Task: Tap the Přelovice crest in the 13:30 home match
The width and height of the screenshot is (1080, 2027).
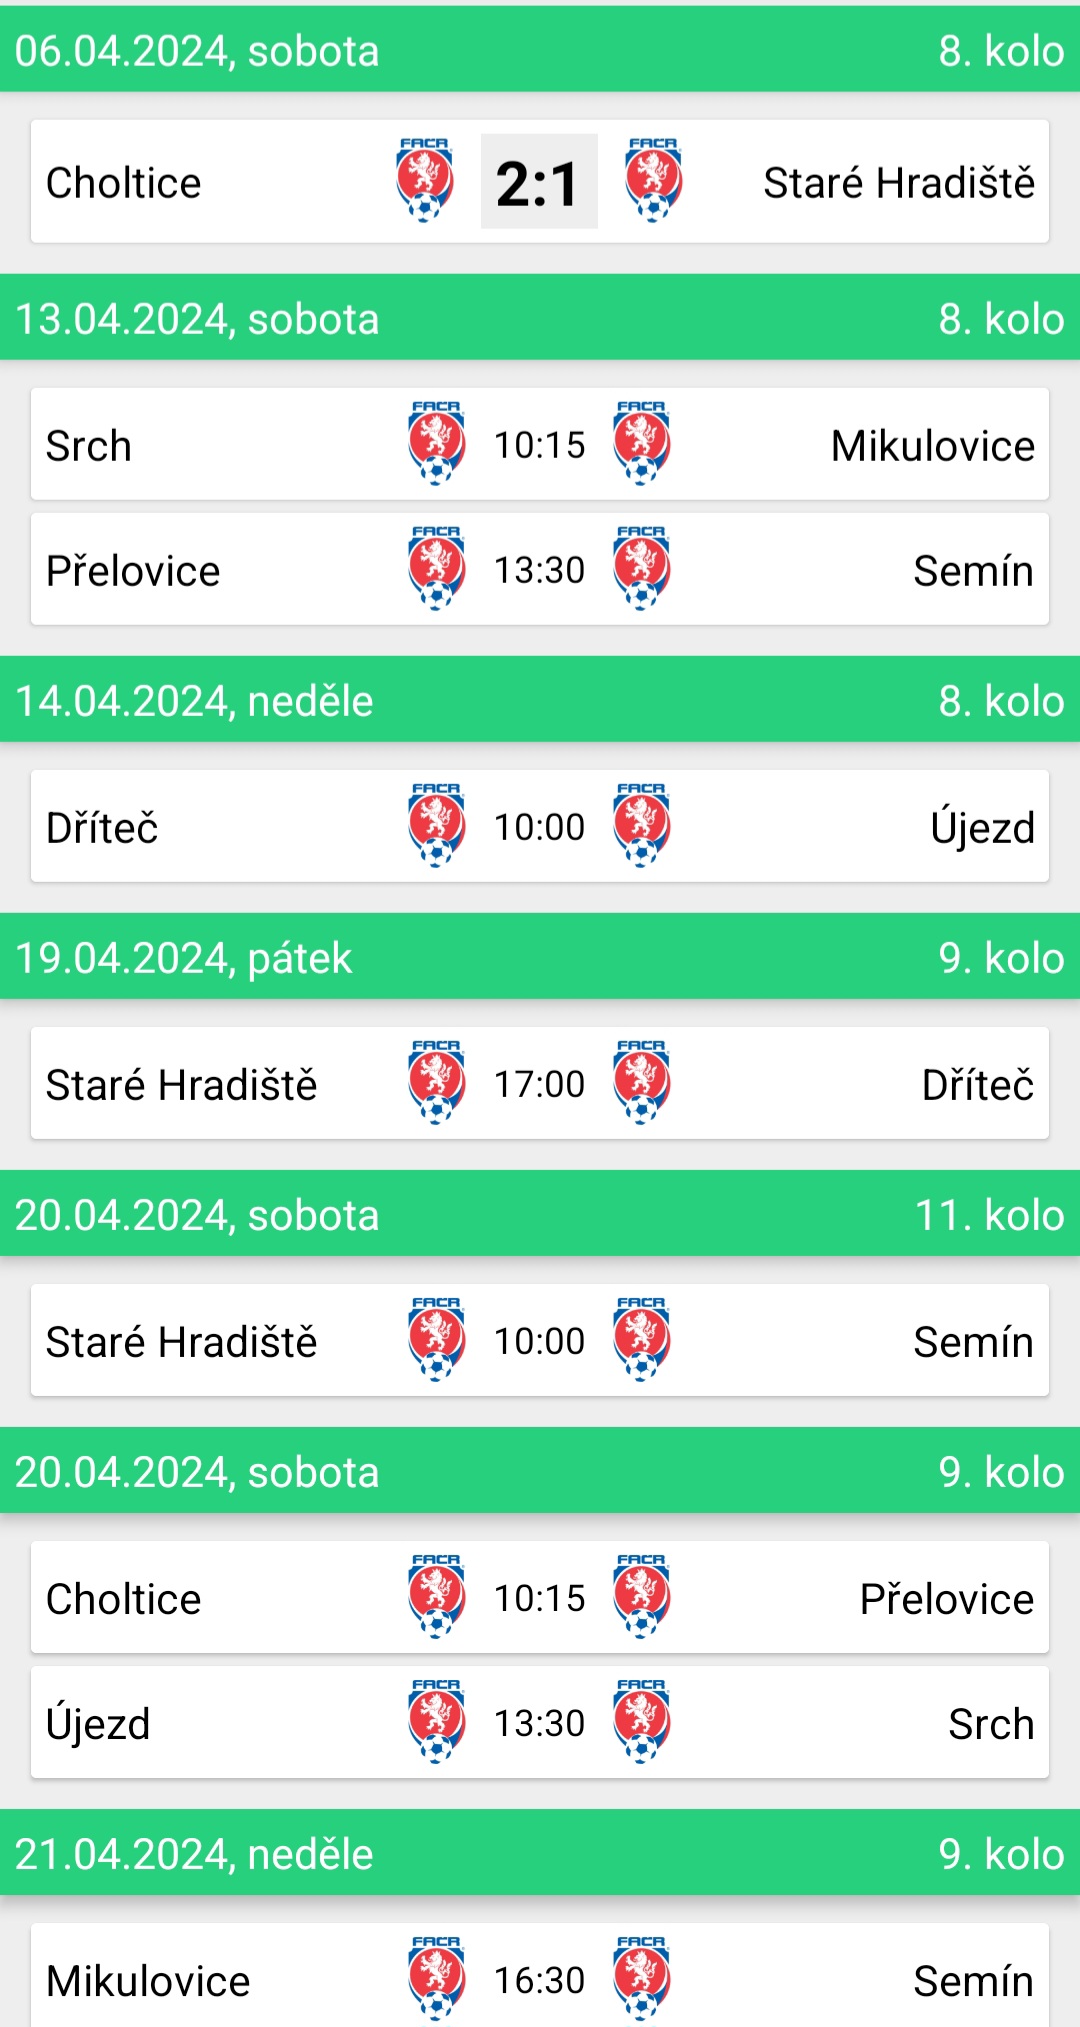Action: (437, 568)
